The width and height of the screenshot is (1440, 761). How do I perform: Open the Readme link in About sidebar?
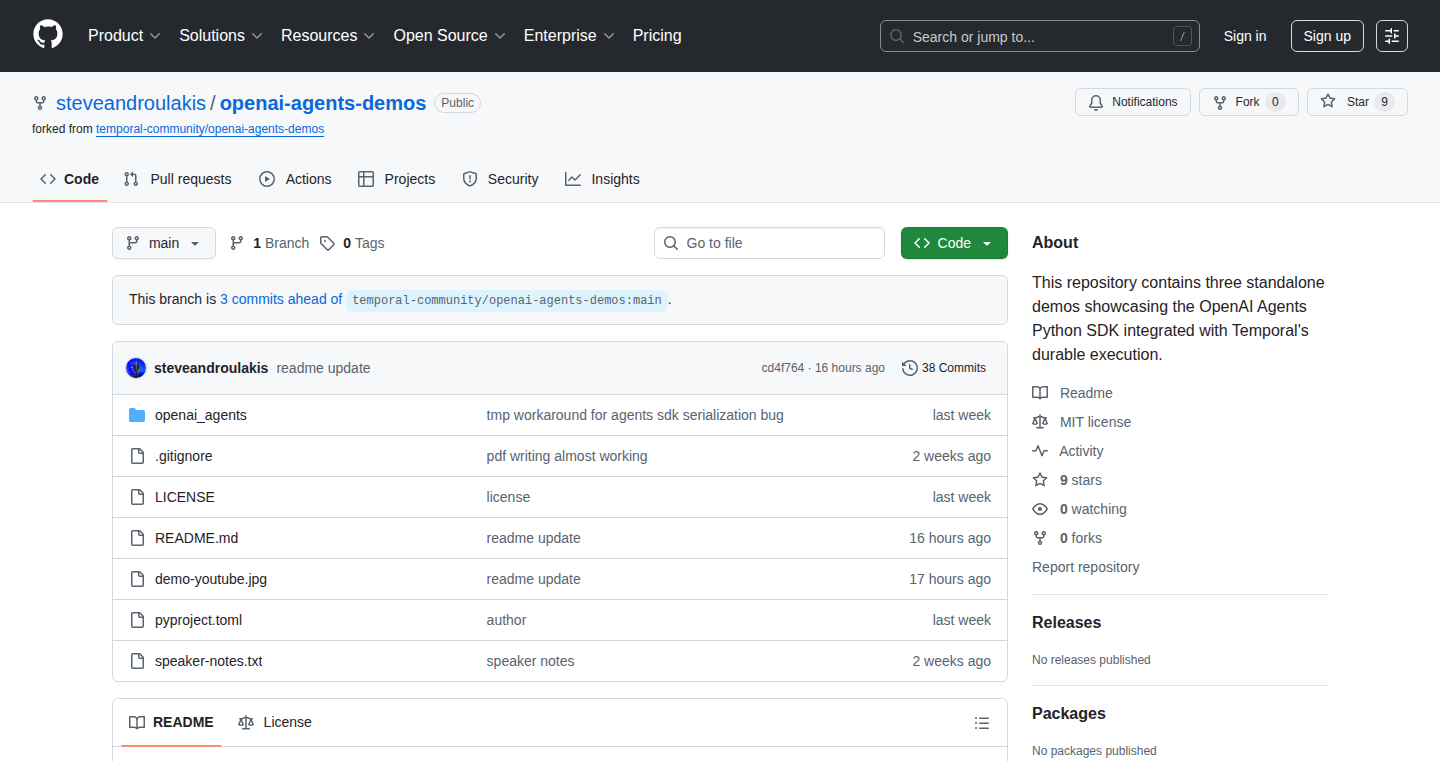click(x=1073, y=393)
